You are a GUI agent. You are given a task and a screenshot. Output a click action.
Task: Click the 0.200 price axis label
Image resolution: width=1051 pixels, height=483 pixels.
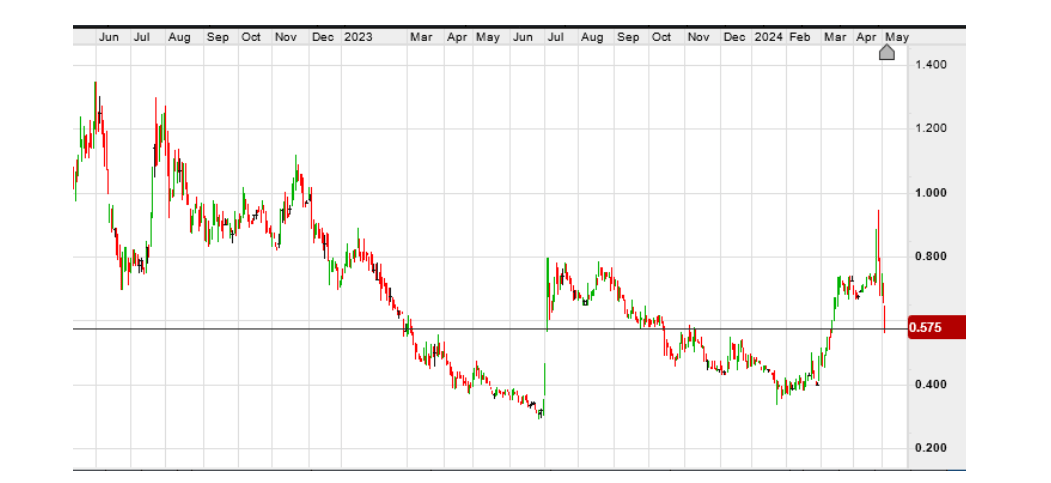click(x=930, y=448)
